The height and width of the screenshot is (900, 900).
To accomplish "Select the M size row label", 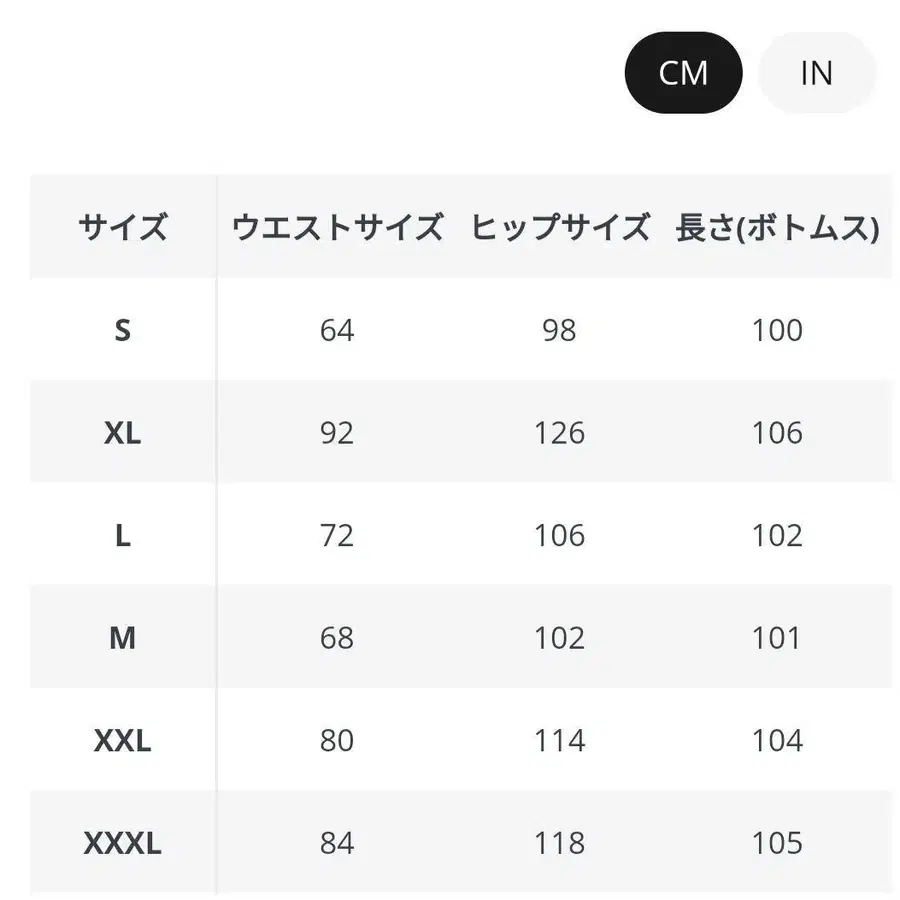I will coord(123,638).
